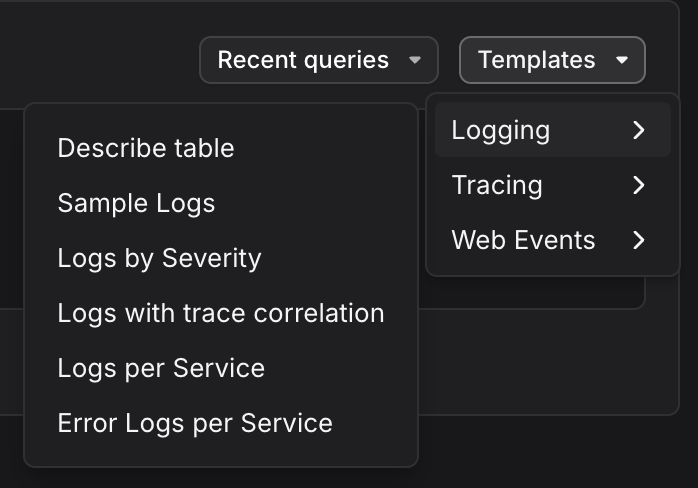Choose the Describe table template
The image size is (698, 488).
tap(146, 148)
